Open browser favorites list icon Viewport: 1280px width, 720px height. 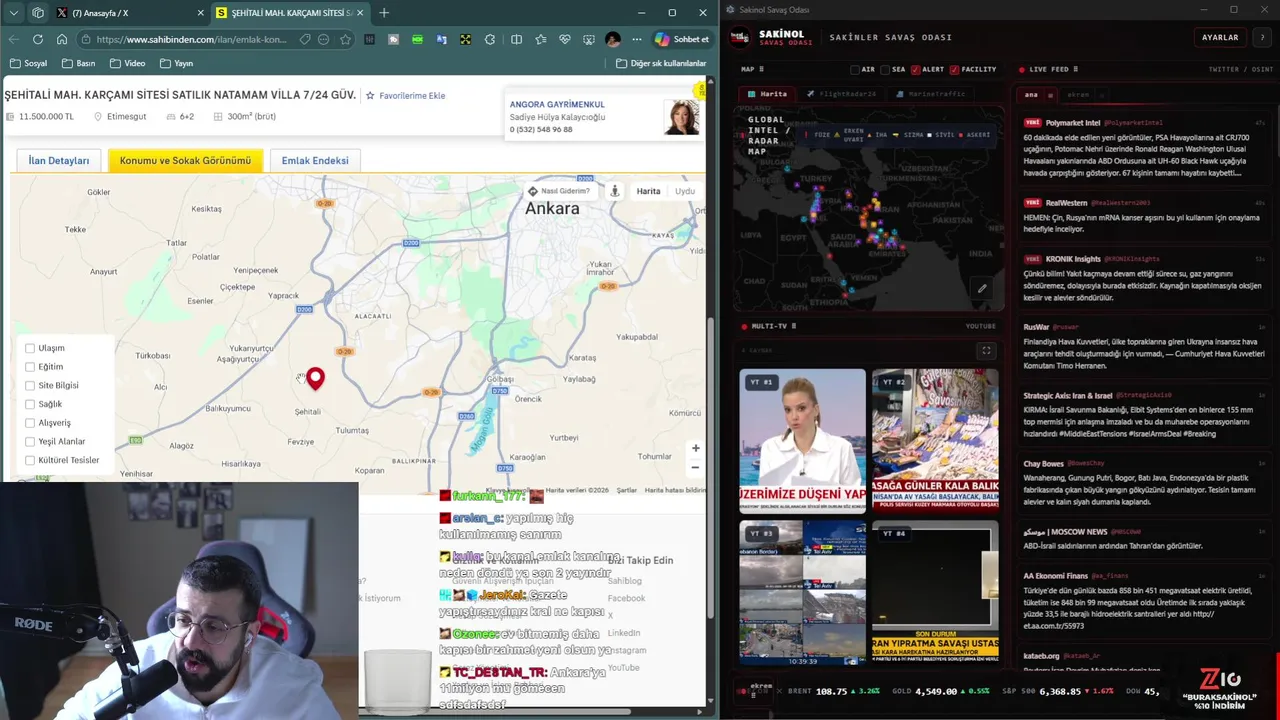coord(541,39)
